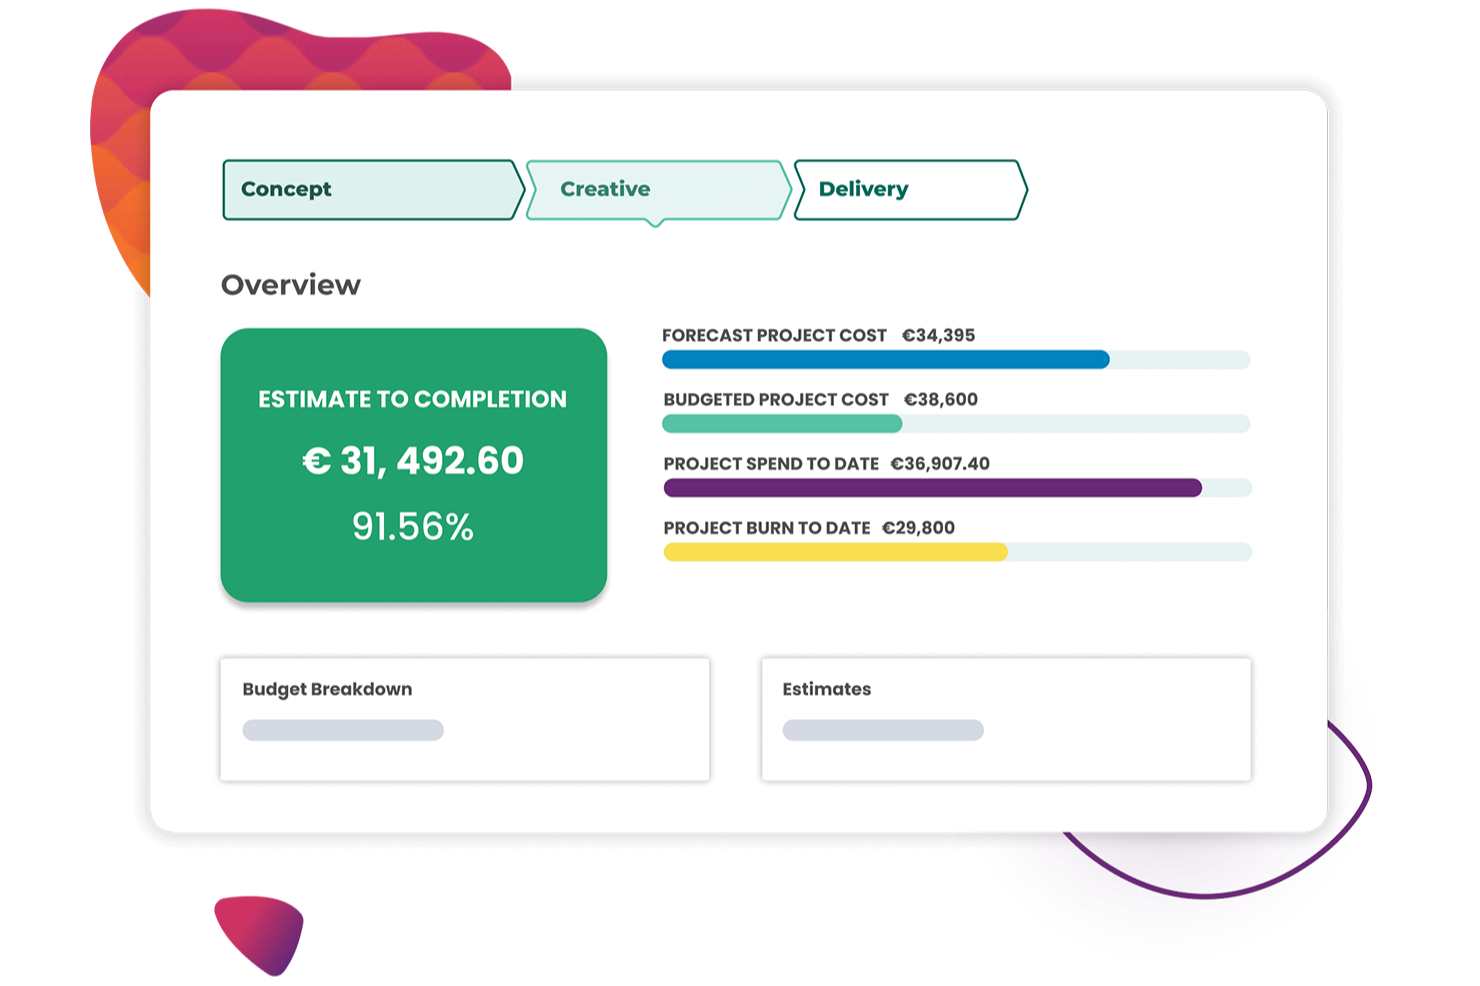Image resolution: width=1480 pixels, height=986 pixels.
Task: Open the Concept stage tab
Action: (x=371, y=189)
